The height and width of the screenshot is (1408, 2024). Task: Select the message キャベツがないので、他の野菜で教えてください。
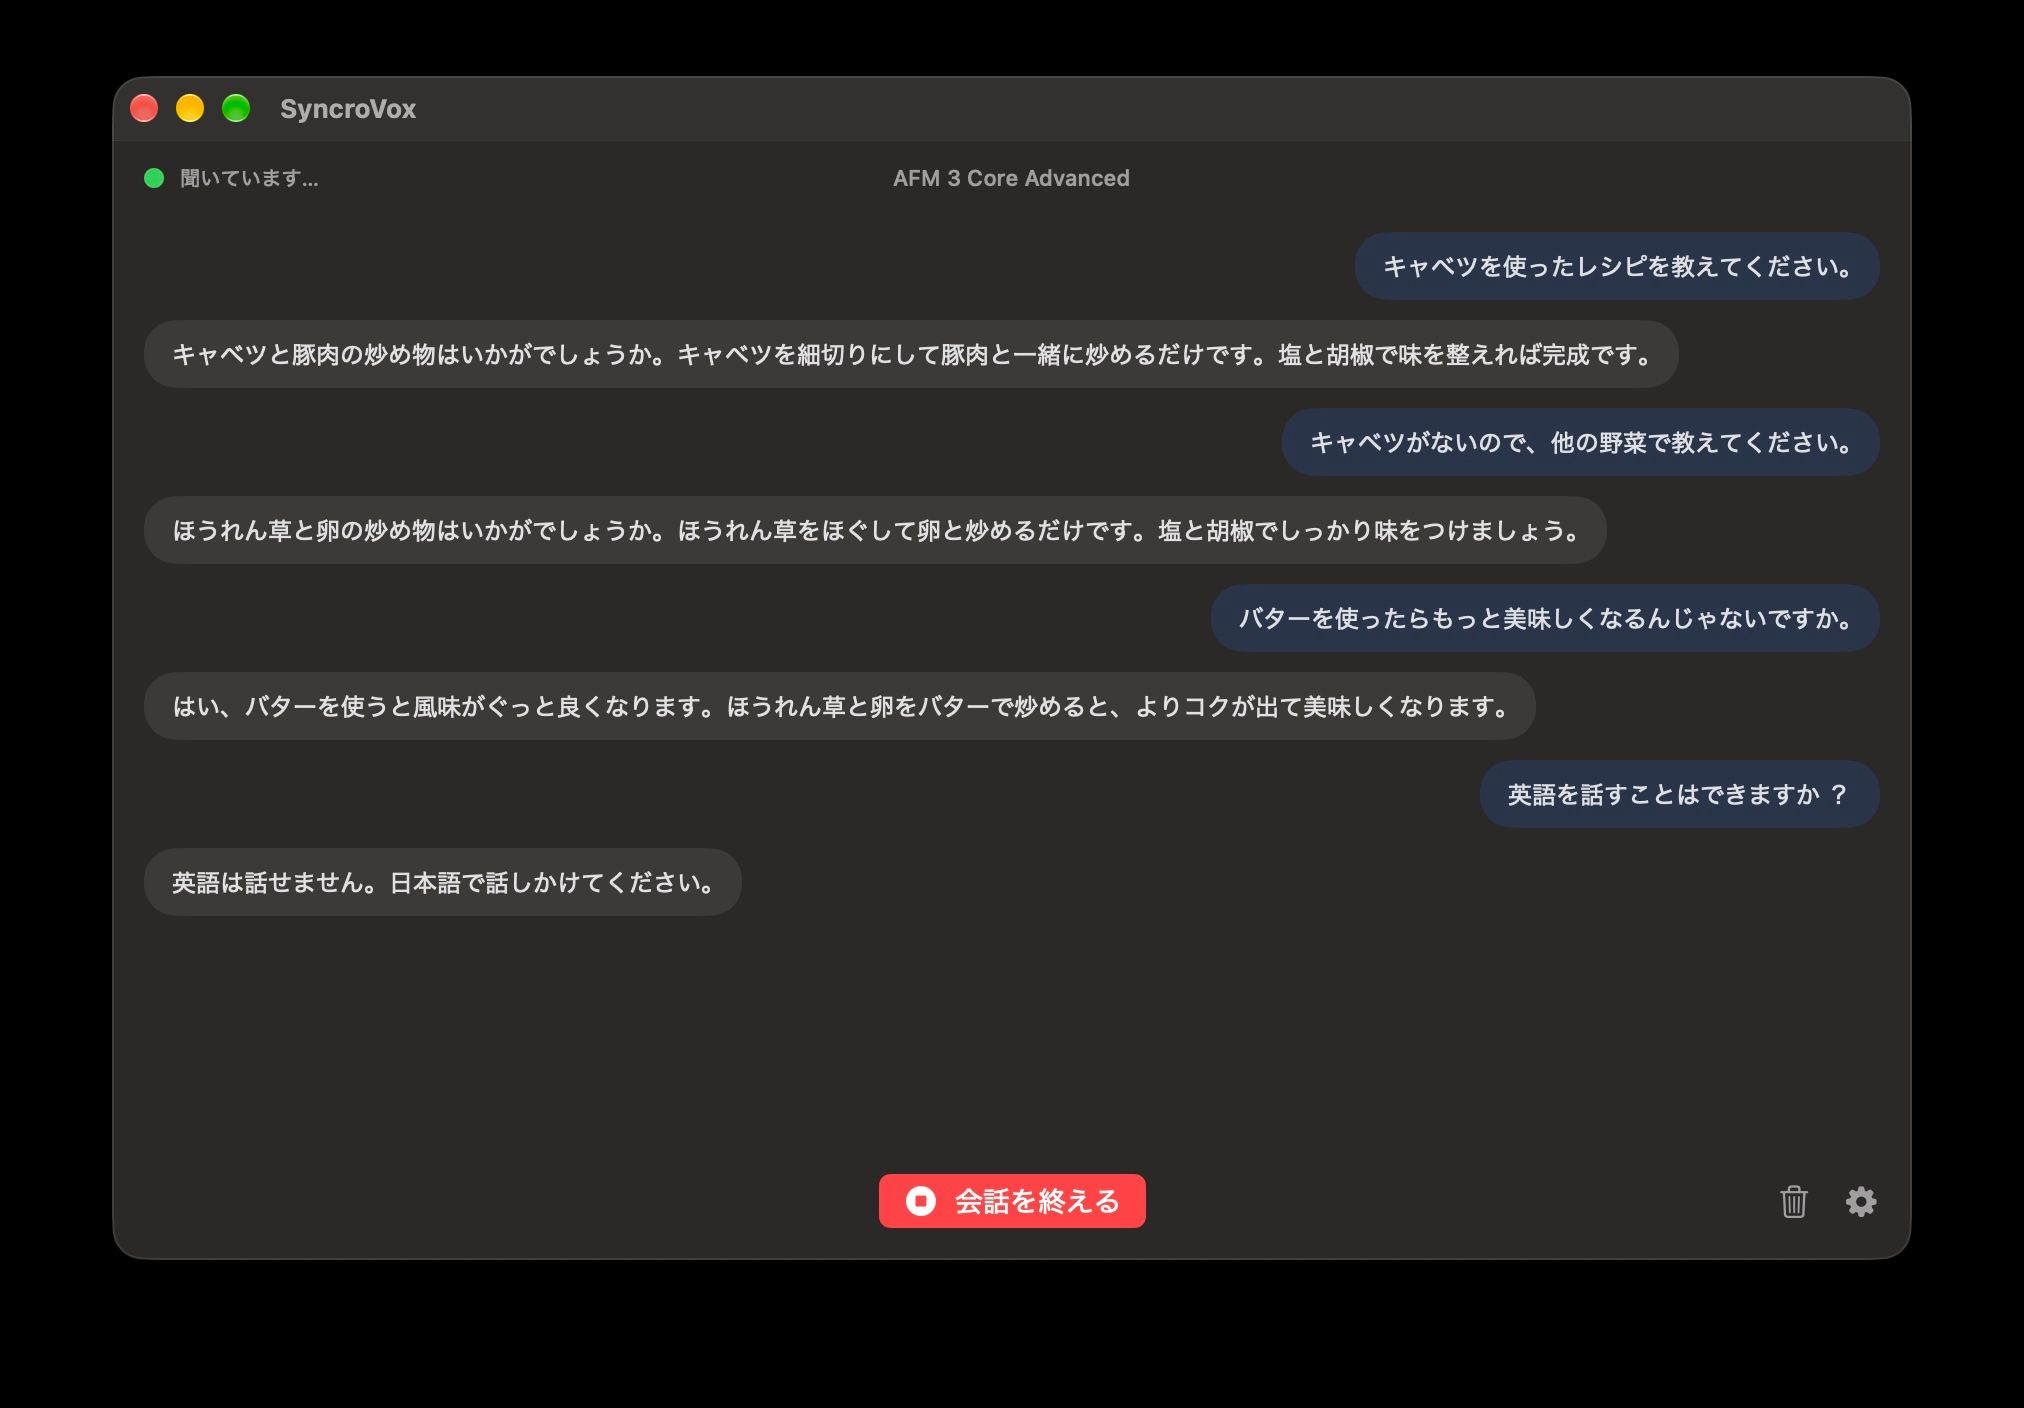[1581, 442]
